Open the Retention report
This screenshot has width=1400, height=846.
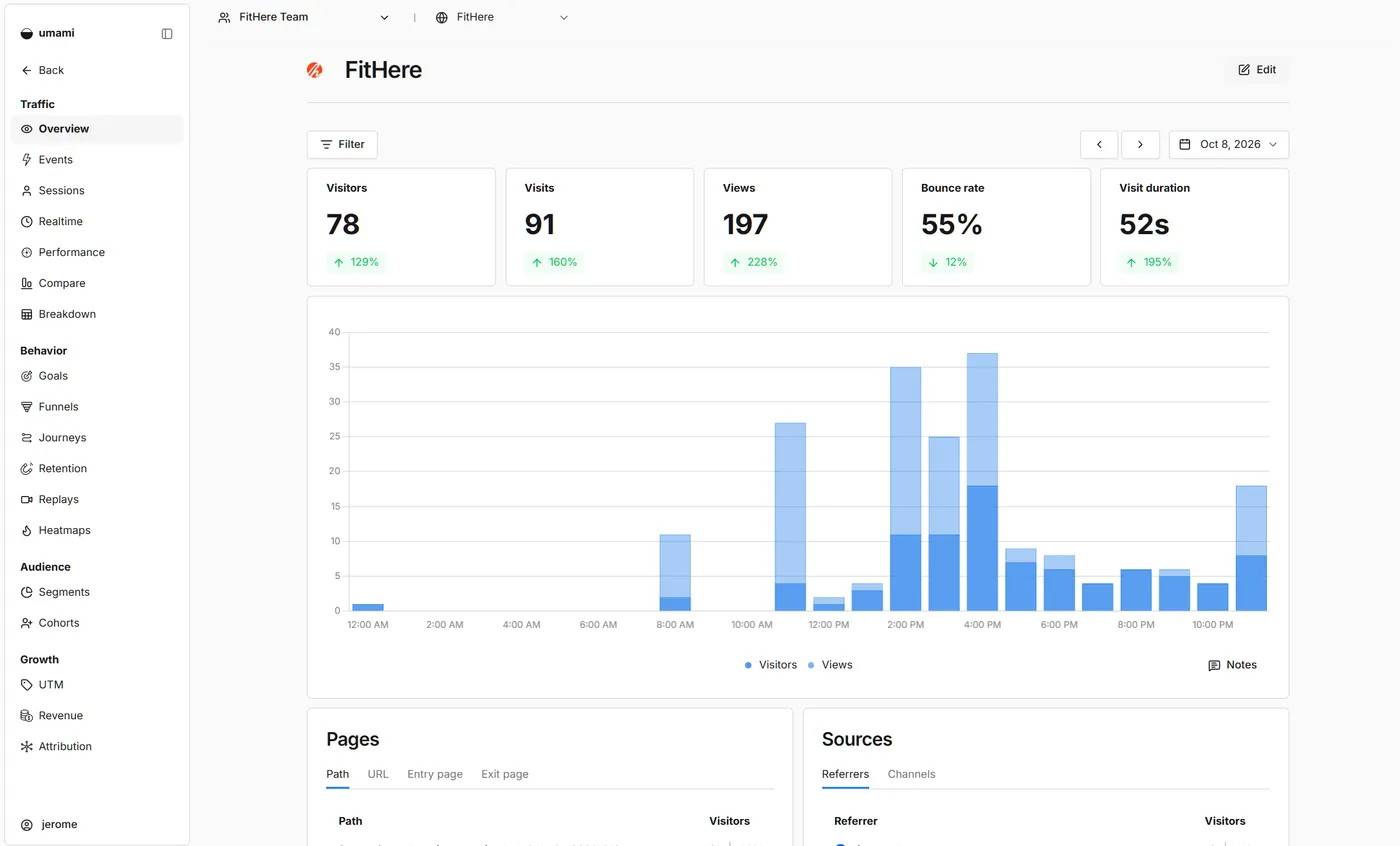tap(97, 469)
